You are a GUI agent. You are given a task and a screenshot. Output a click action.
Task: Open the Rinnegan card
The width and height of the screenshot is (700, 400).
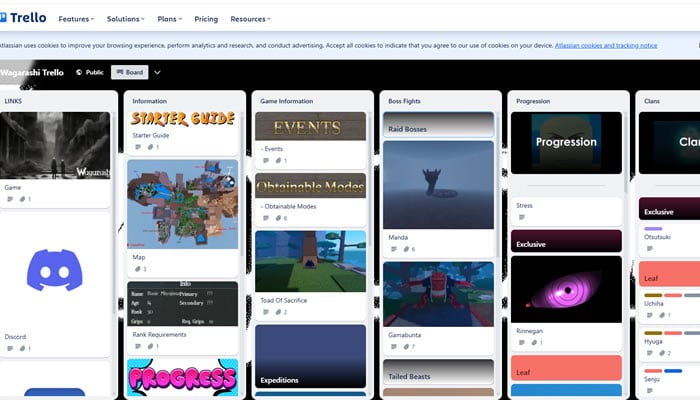click(566, 303)
